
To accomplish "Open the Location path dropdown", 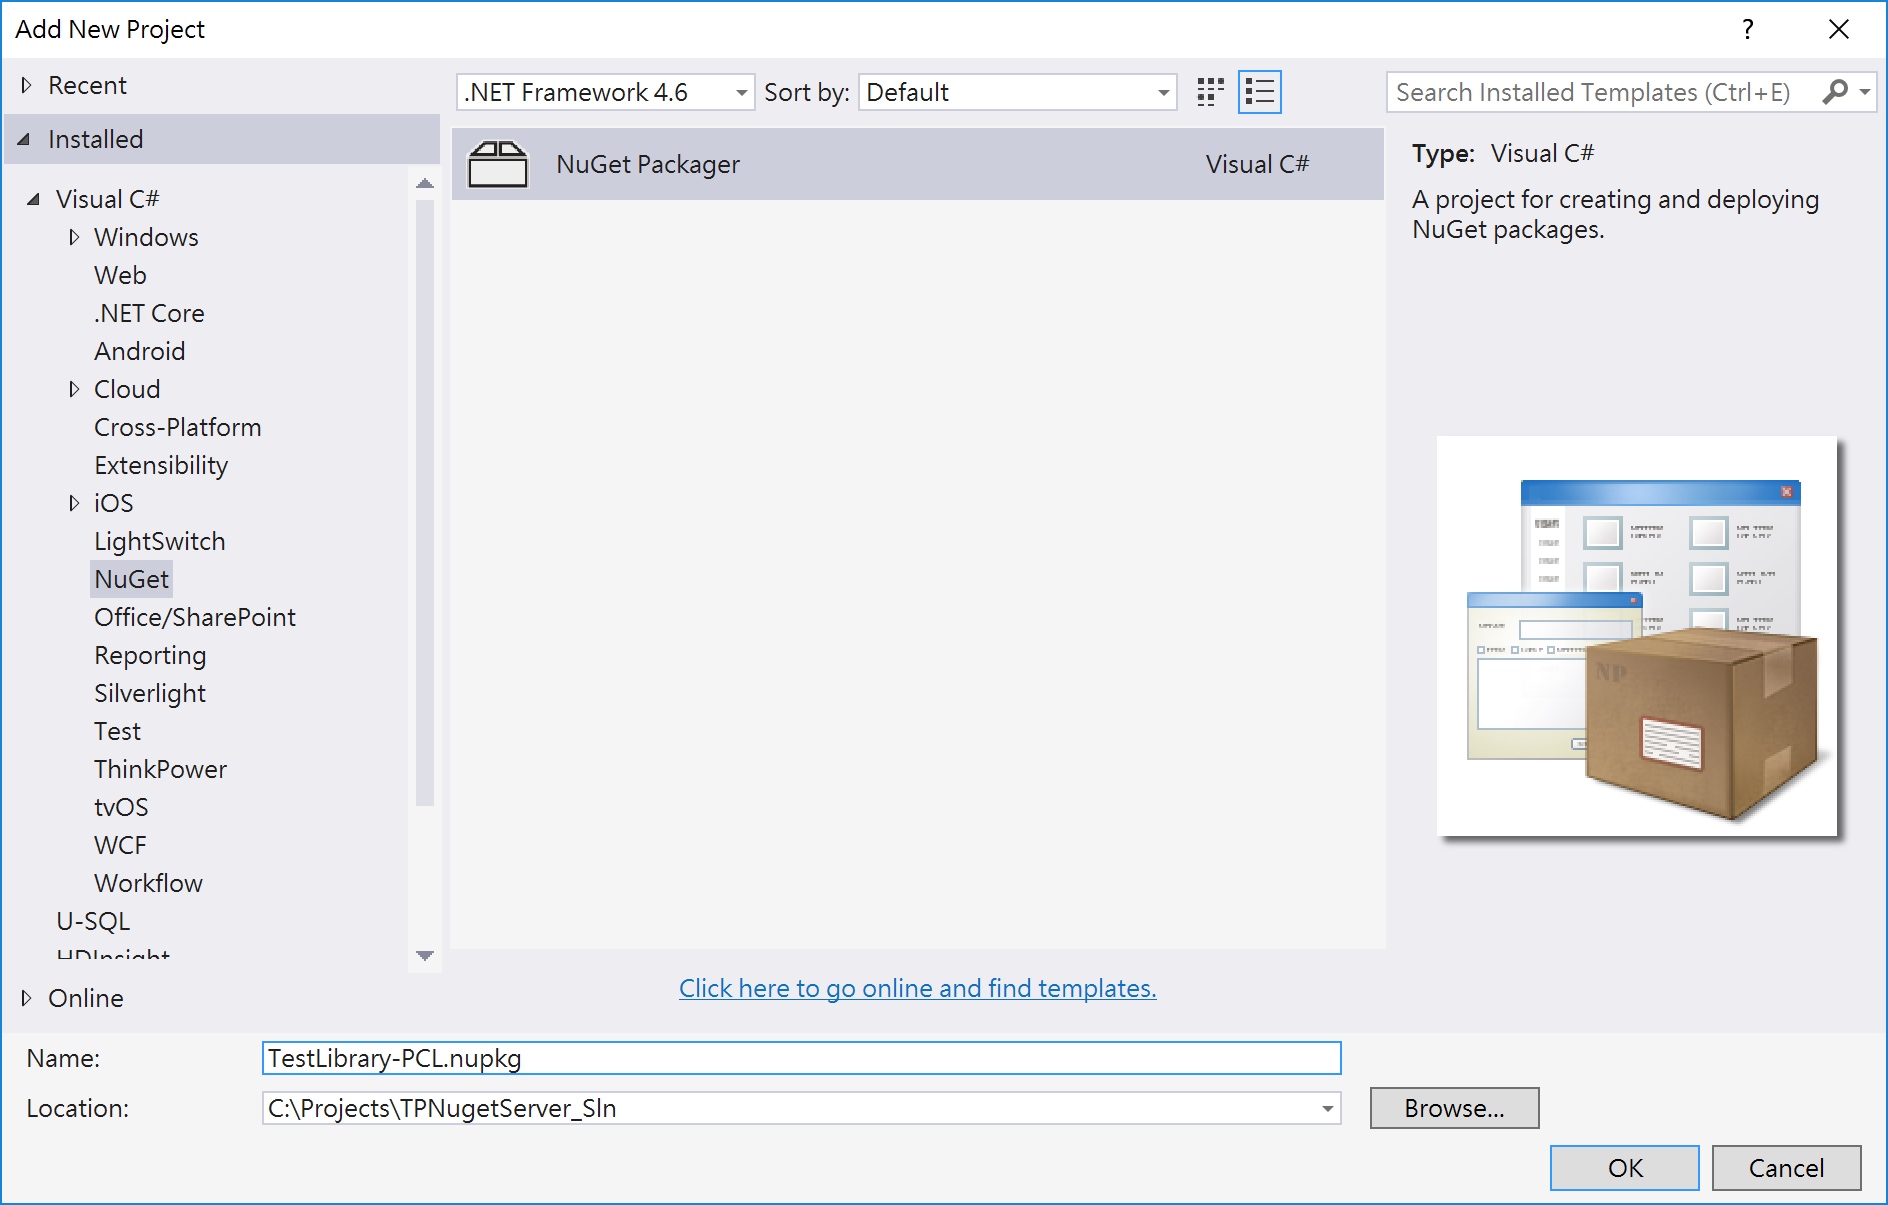I will [x=1327, y=1108].
